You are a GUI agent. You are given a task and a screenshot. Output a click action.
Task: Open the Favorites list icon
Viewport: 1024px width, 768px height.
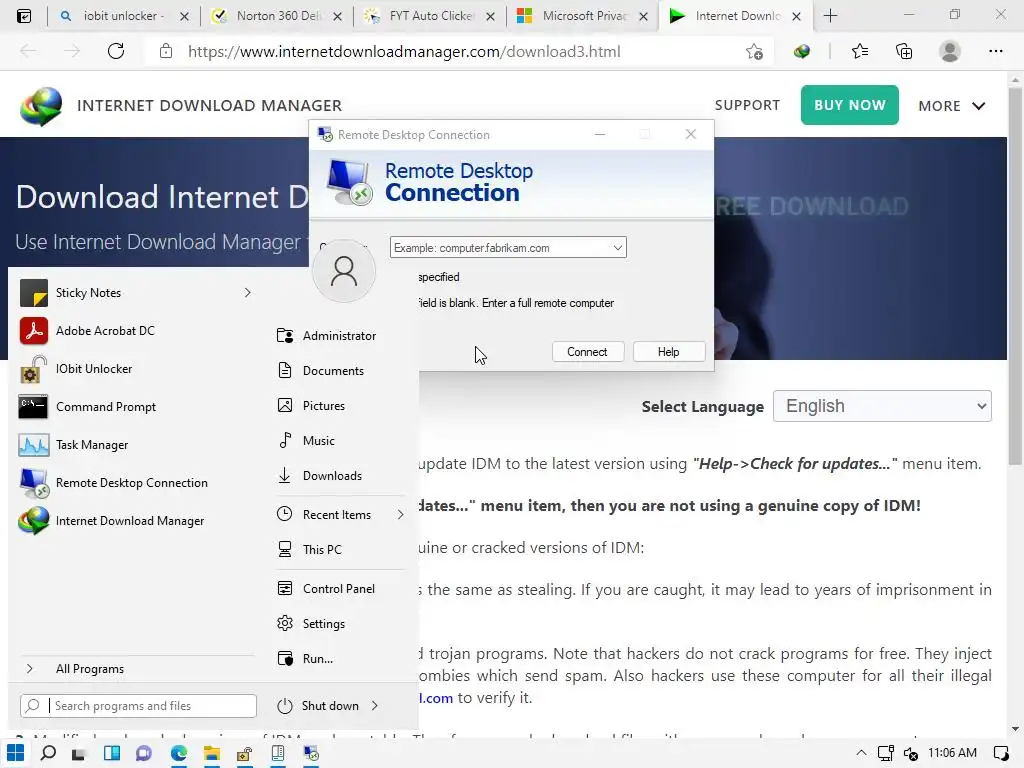860,51
